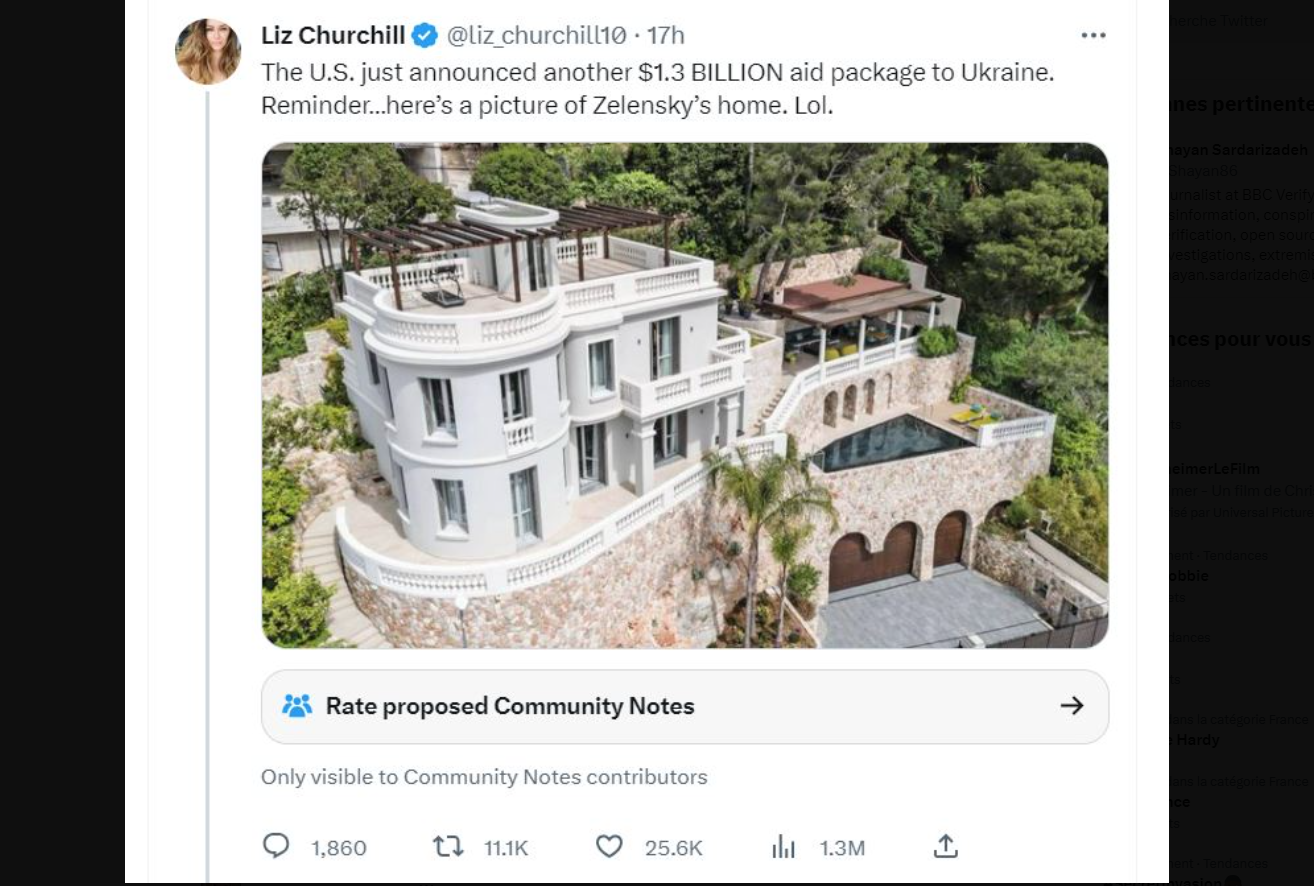Select Rate proposed Community Notes
This screenshot has width=1314, height=886.
click(510, 706)
